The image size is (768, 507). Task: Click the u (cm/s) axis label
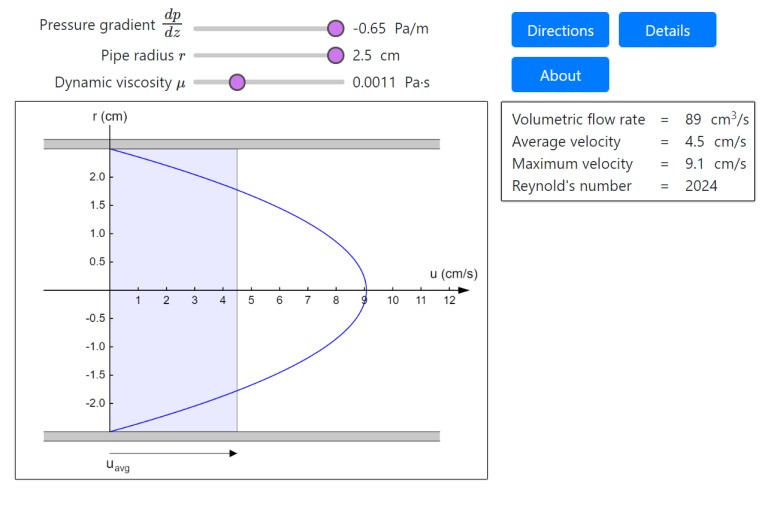point(453,273)
